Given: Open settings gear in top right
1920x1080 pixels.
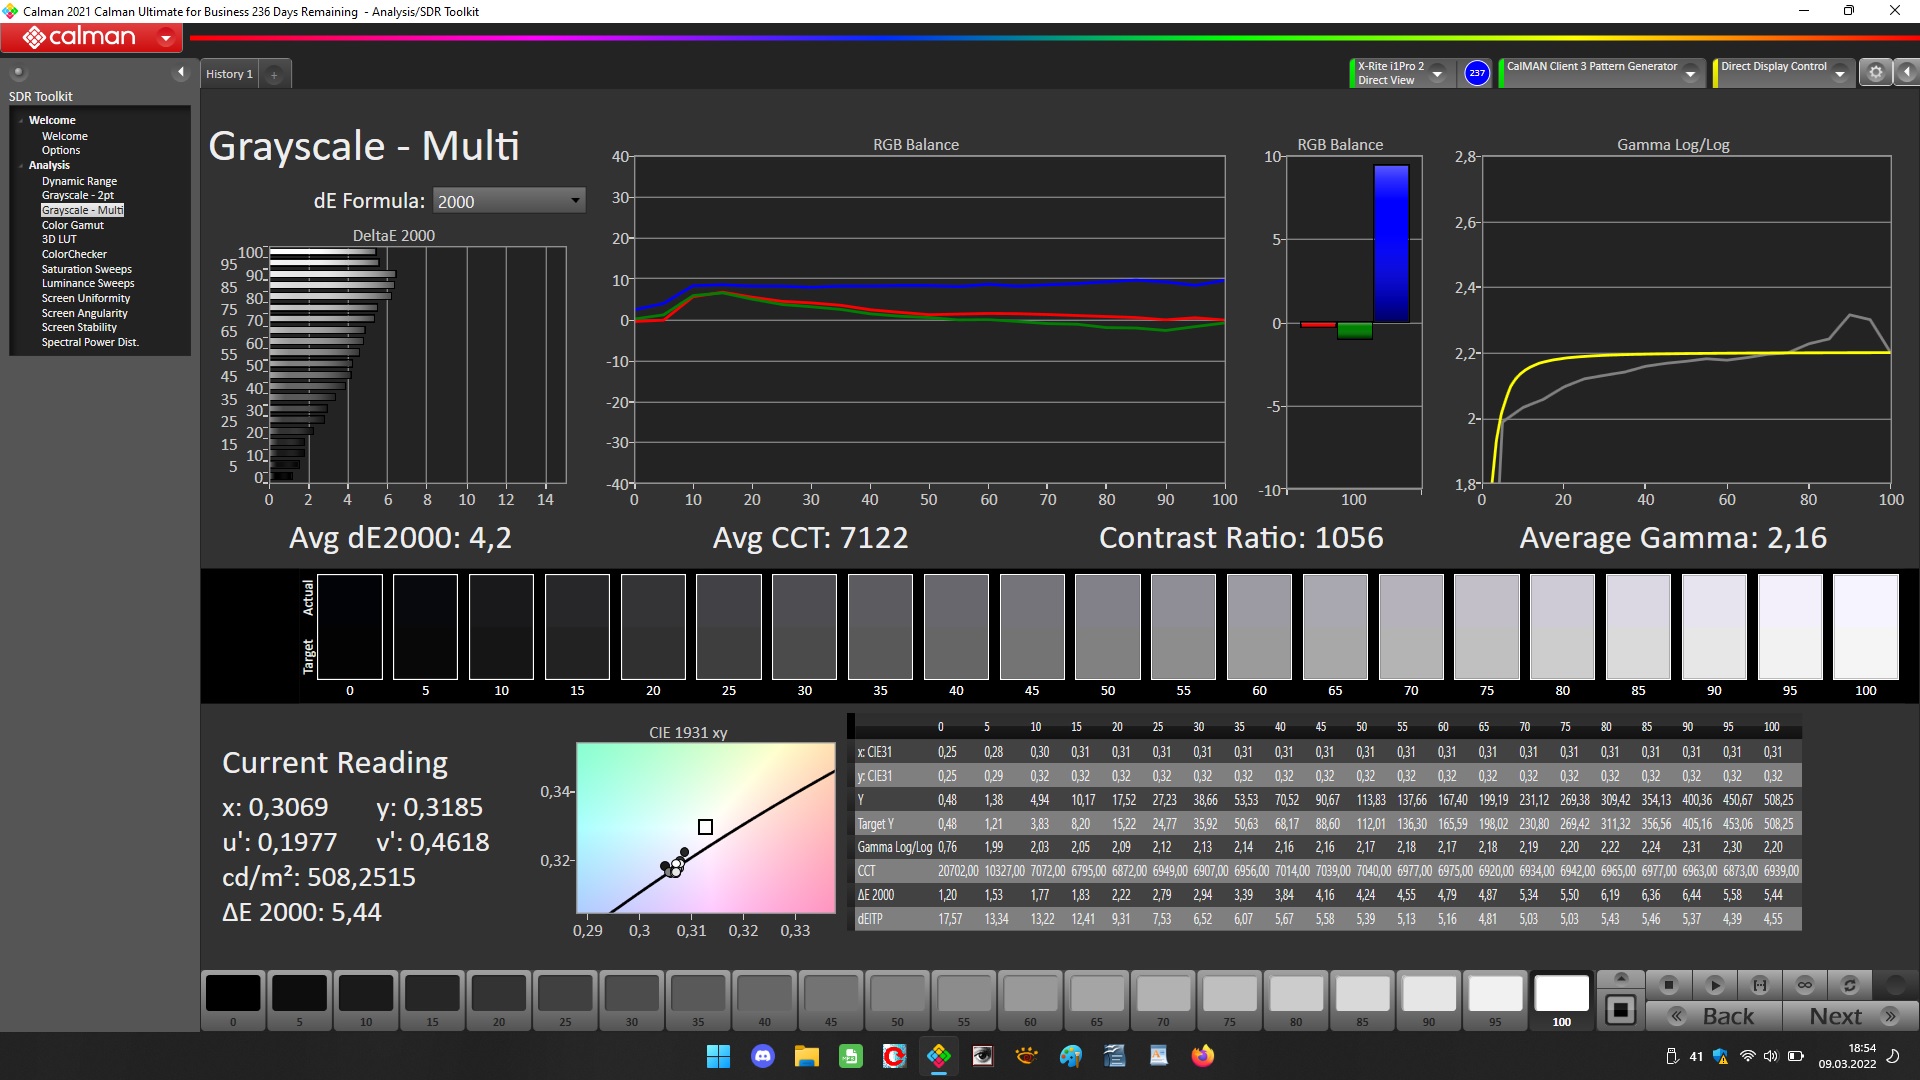Looking at the screenshot, I should click(1875, 72).
